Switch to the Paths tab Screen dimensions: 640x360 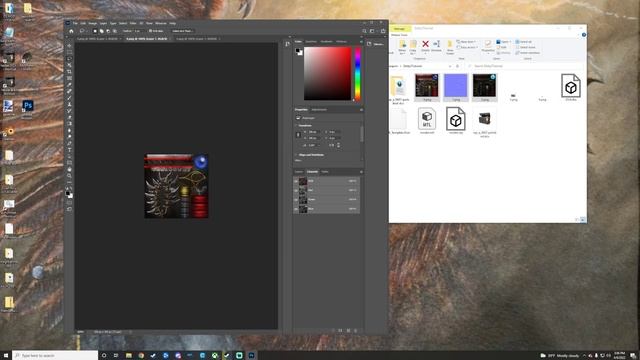point(325,172)
